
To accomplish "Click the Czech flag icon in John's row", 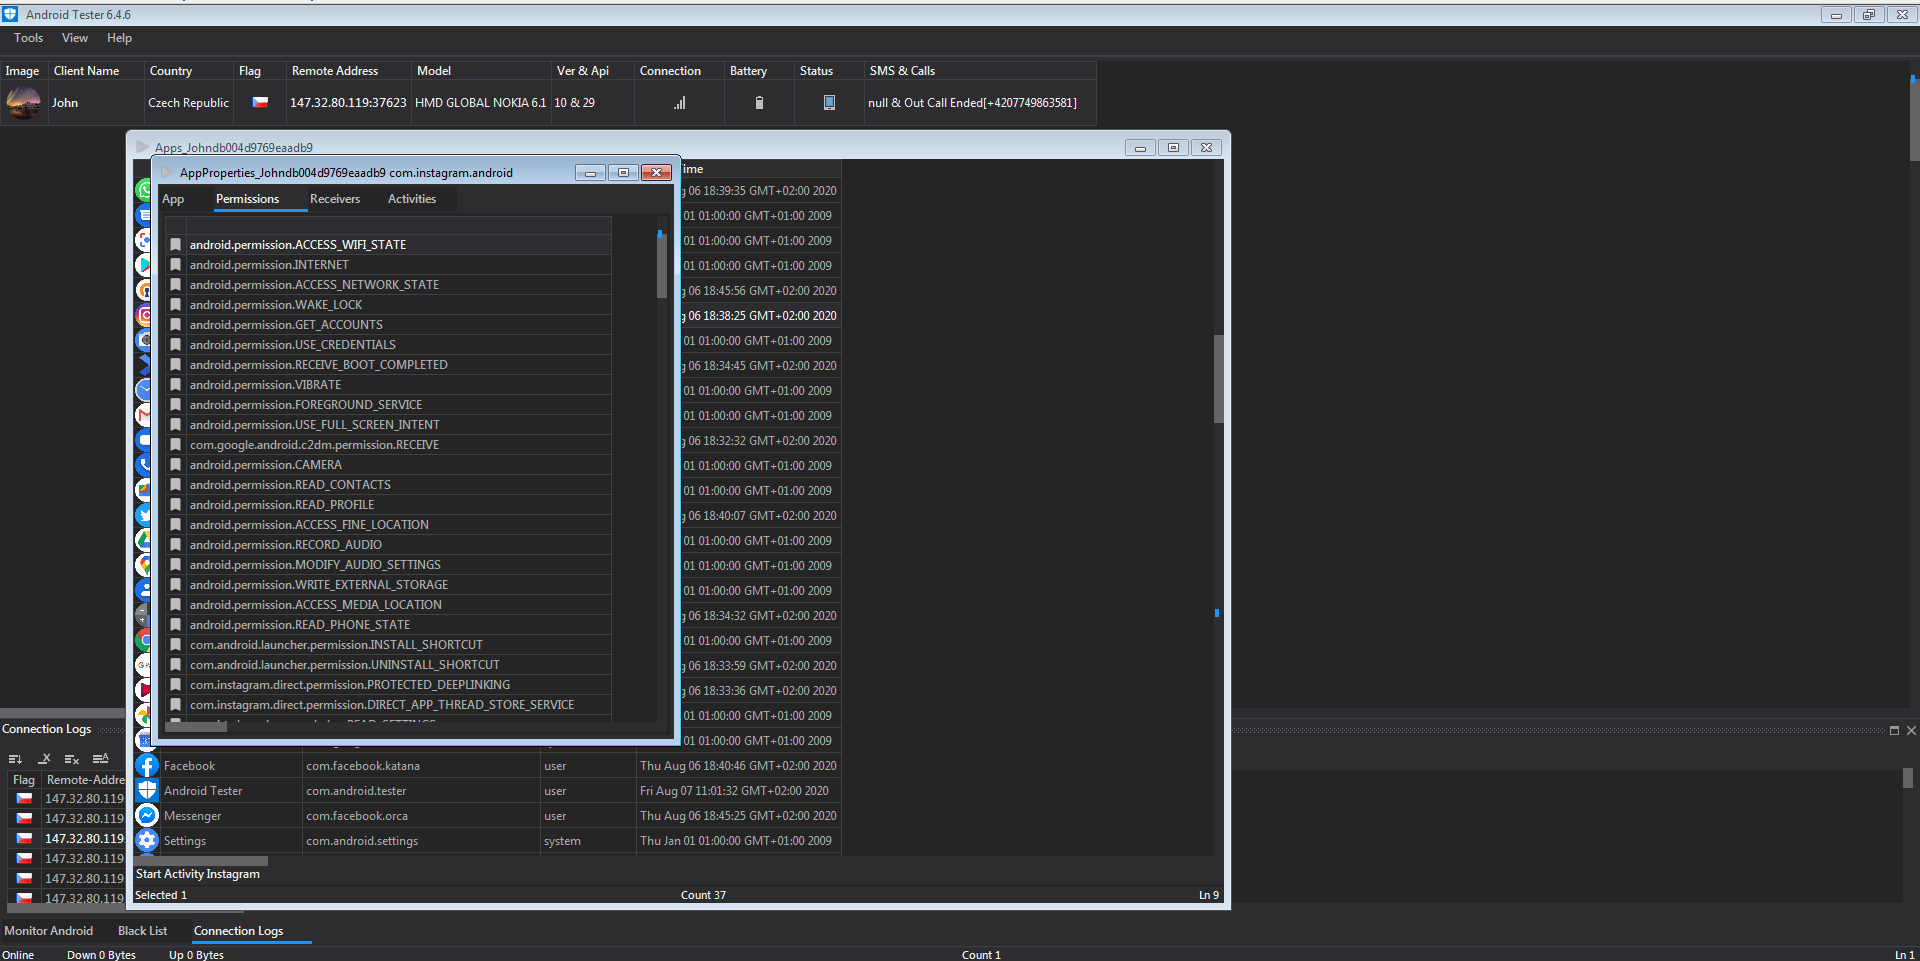I will click(260, 103).
